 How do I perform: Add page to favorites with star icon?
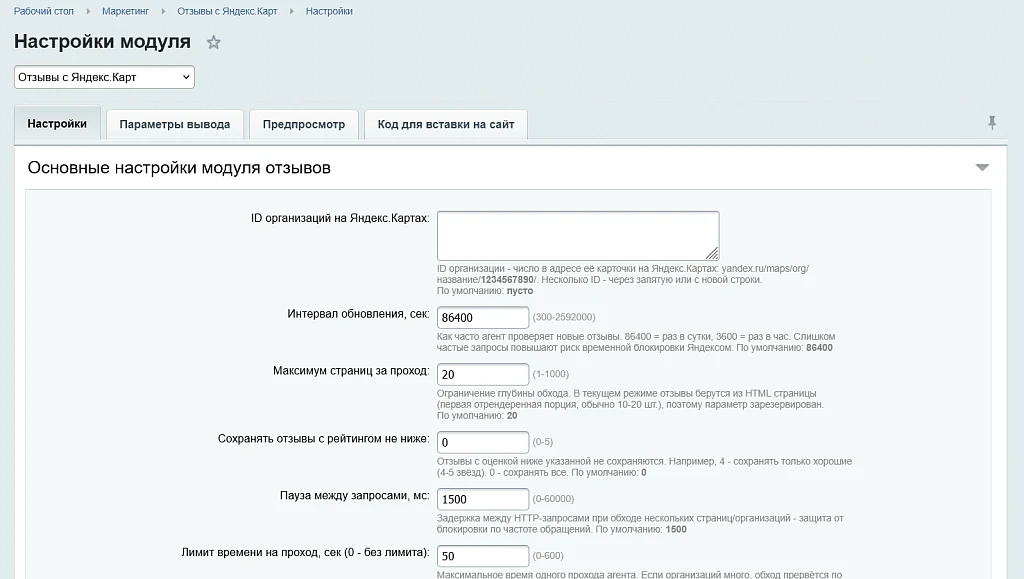214,42
